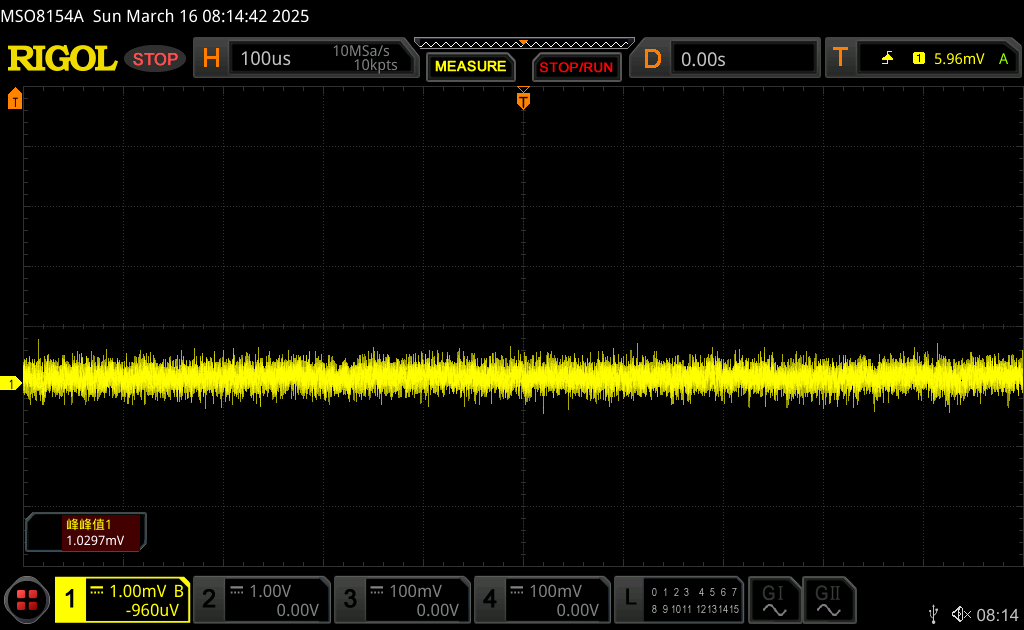Click the trigger source channel 1 badge
Screen dimensions: 1024x630
pos(918,59)
